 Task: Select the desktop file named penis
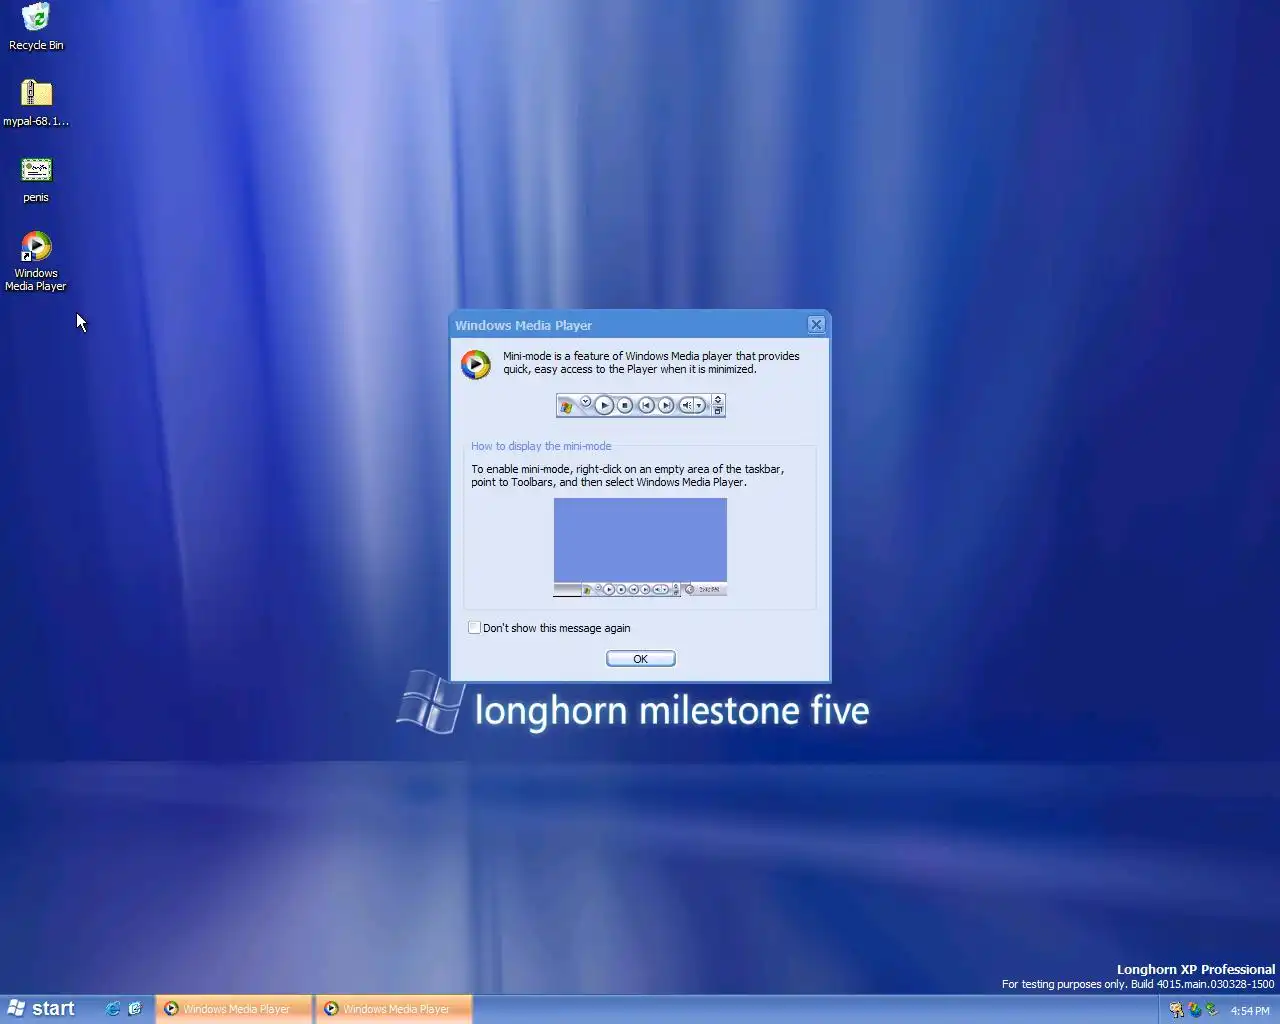coord(36,179)
